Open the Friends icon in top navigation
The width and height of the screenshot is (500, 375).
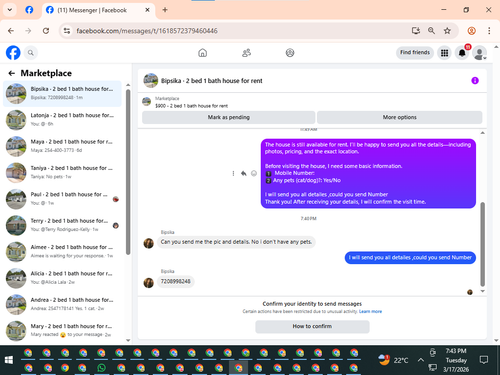coord(246,53)
